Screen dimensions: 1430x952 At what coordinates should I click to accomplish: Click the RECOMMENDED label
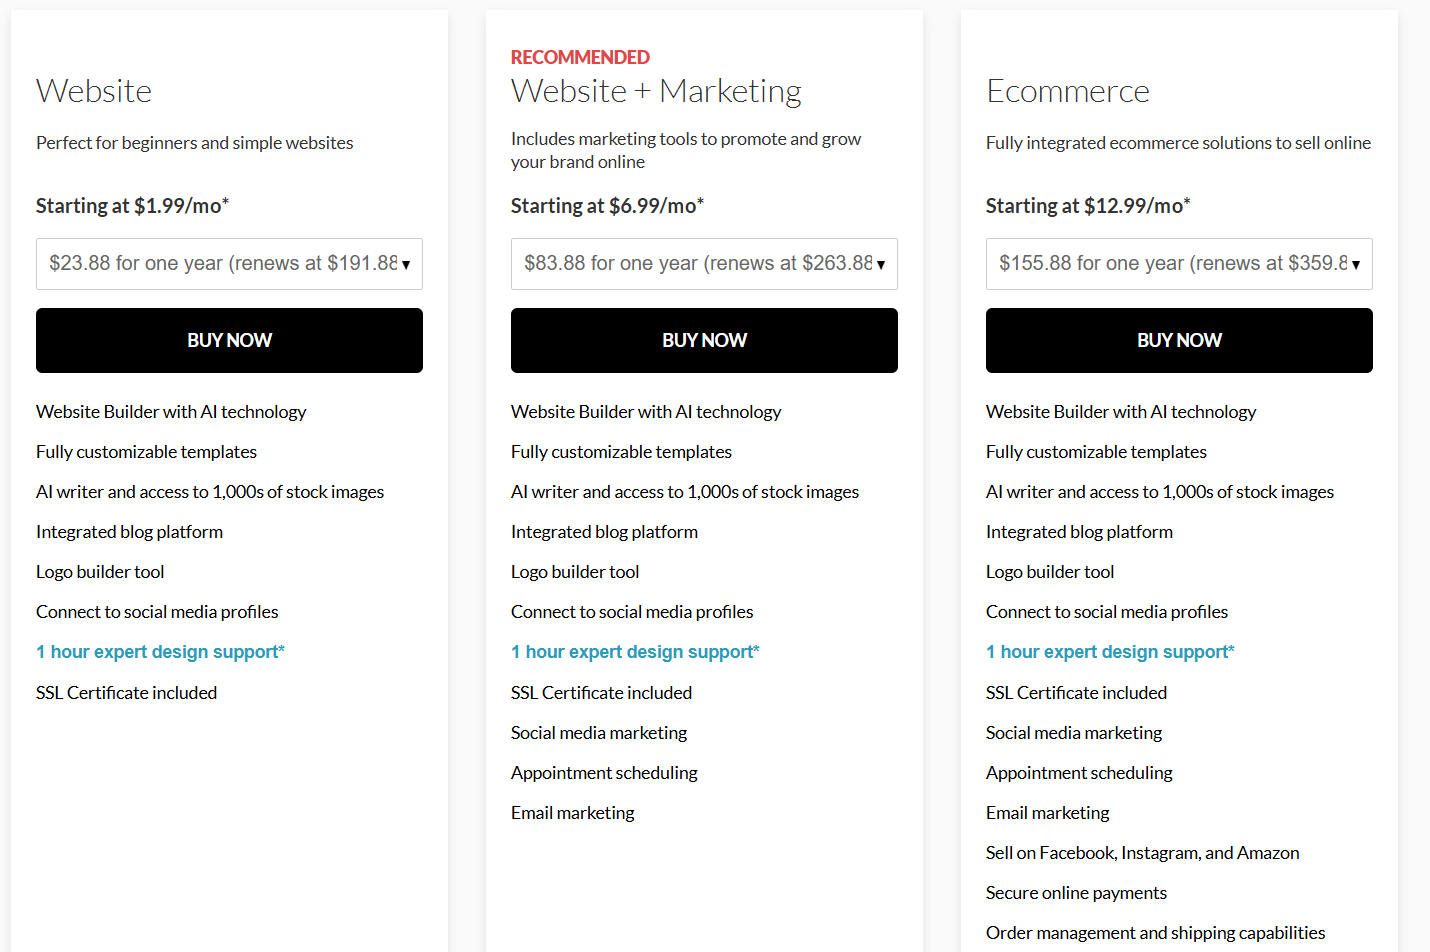[x=580, y=57]
